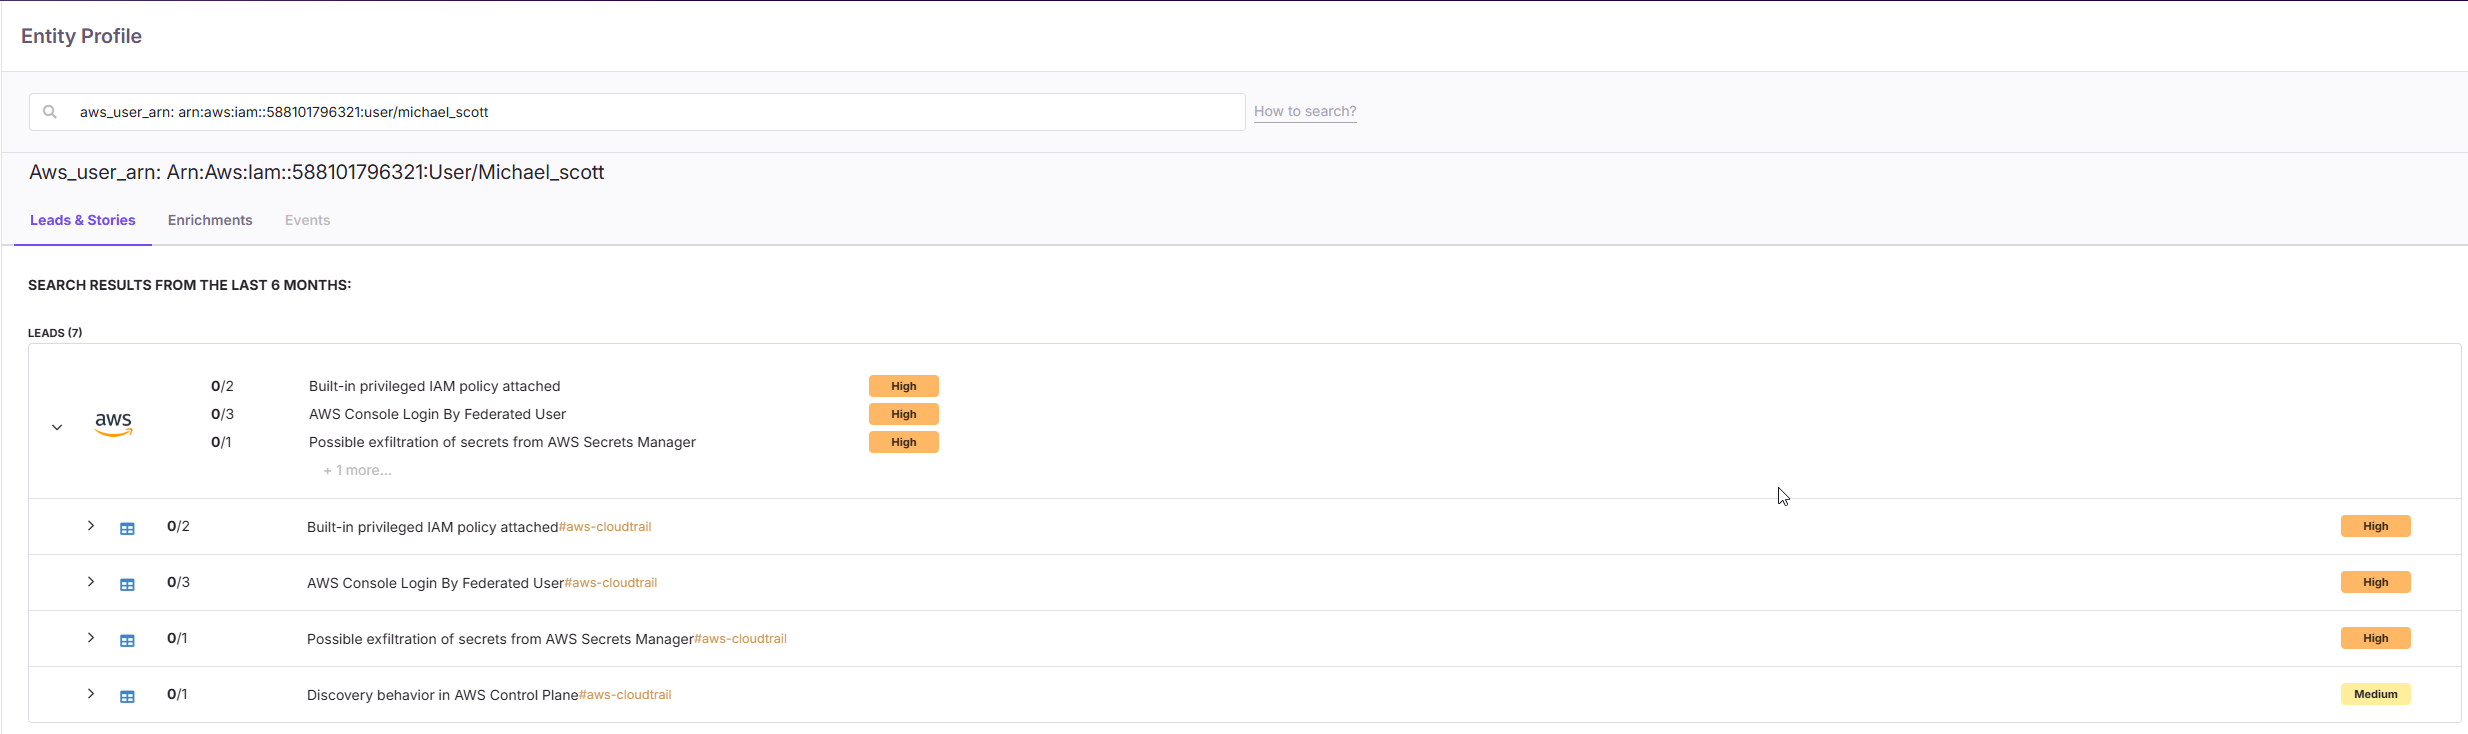Click table icon beside AWS Console Login row

pyautogui.click(x=127, y=584)
